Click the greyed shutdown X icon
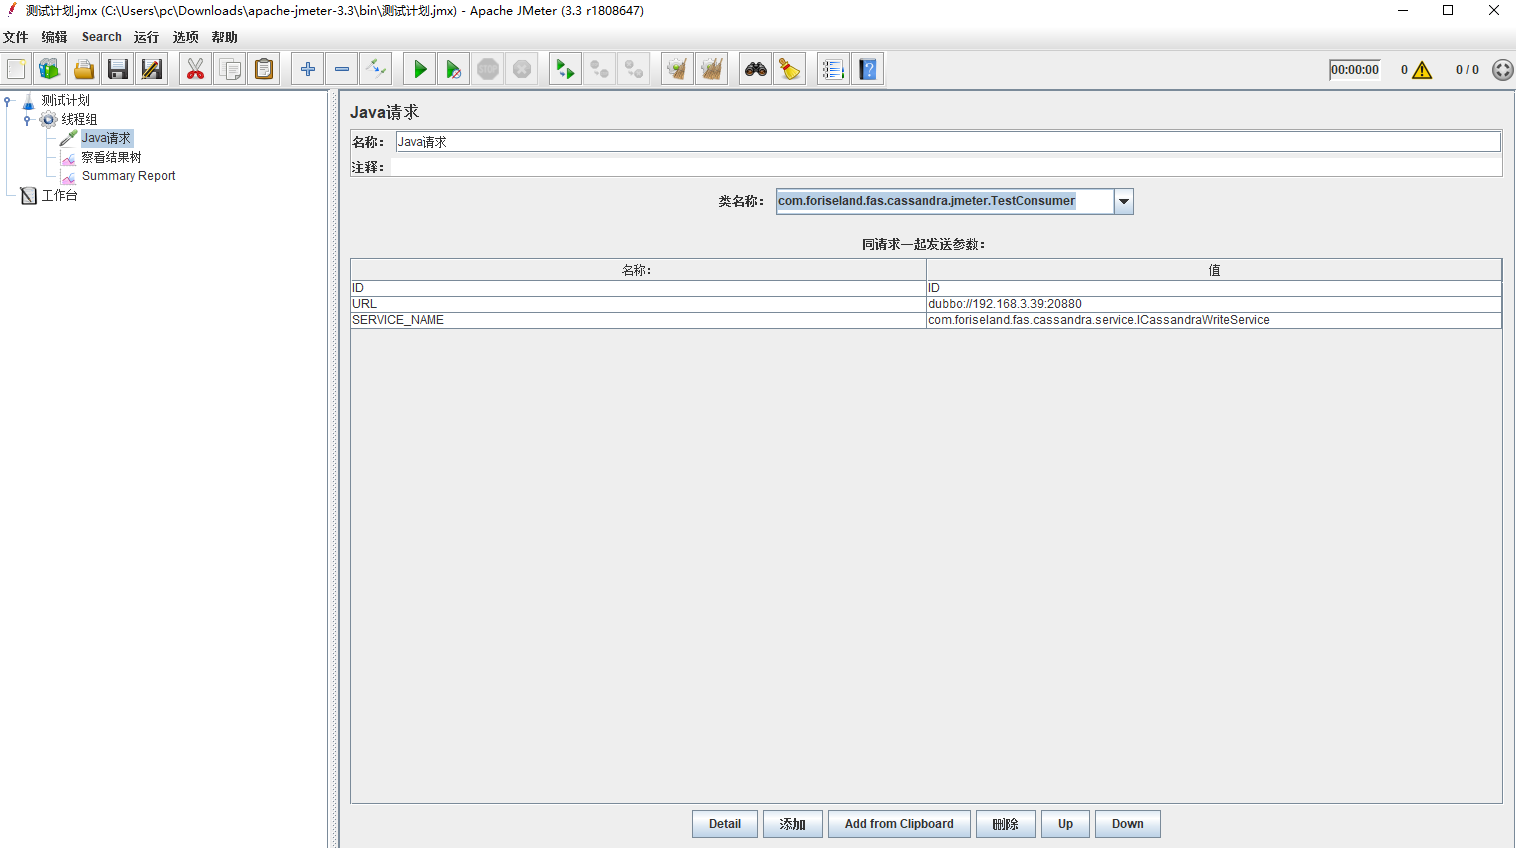The image size is (1516, 848). coord(522,69)
